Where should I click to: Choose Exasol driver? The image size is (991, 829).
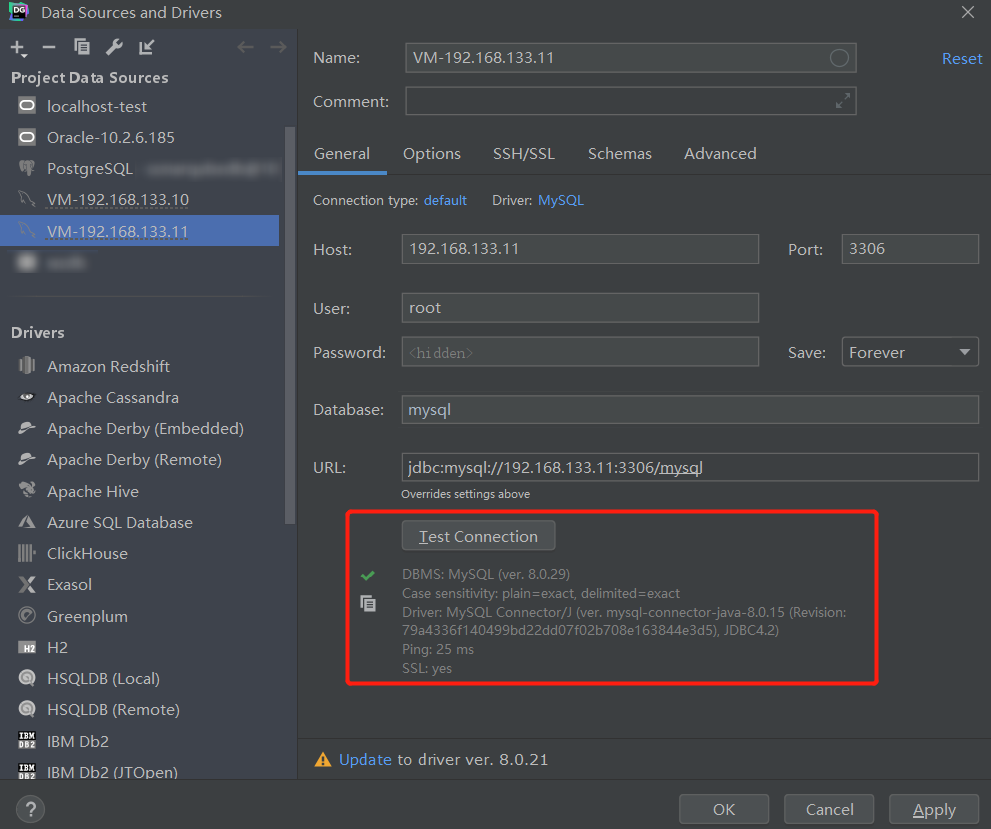[x=140, y=584]
